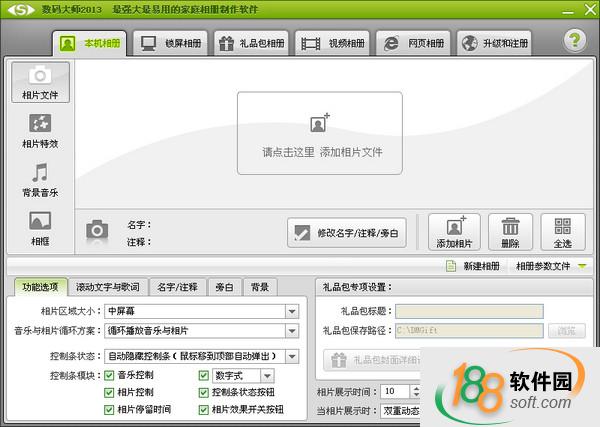This screenshot has width=600, height=427.
Task: Uncheck the 控制条状态按钮 checkbox
Action: pyautogui.click(x=204, y=392)
